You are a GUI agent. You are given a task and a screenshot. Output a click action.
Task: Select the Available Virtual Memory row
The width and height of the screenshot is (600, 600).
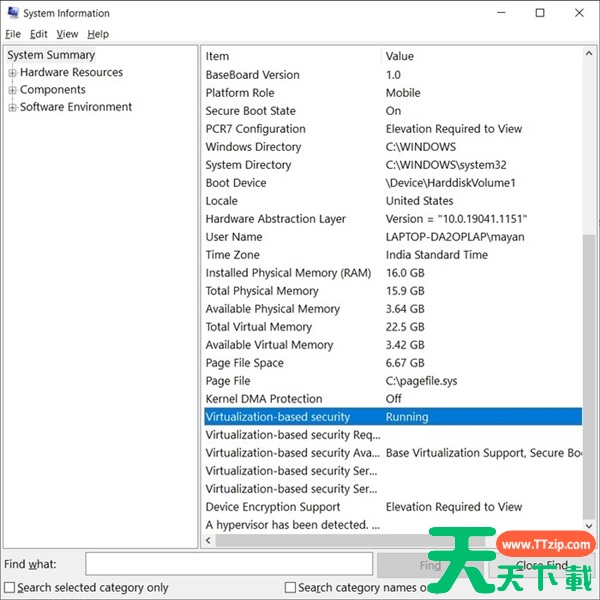pos(393,344)
